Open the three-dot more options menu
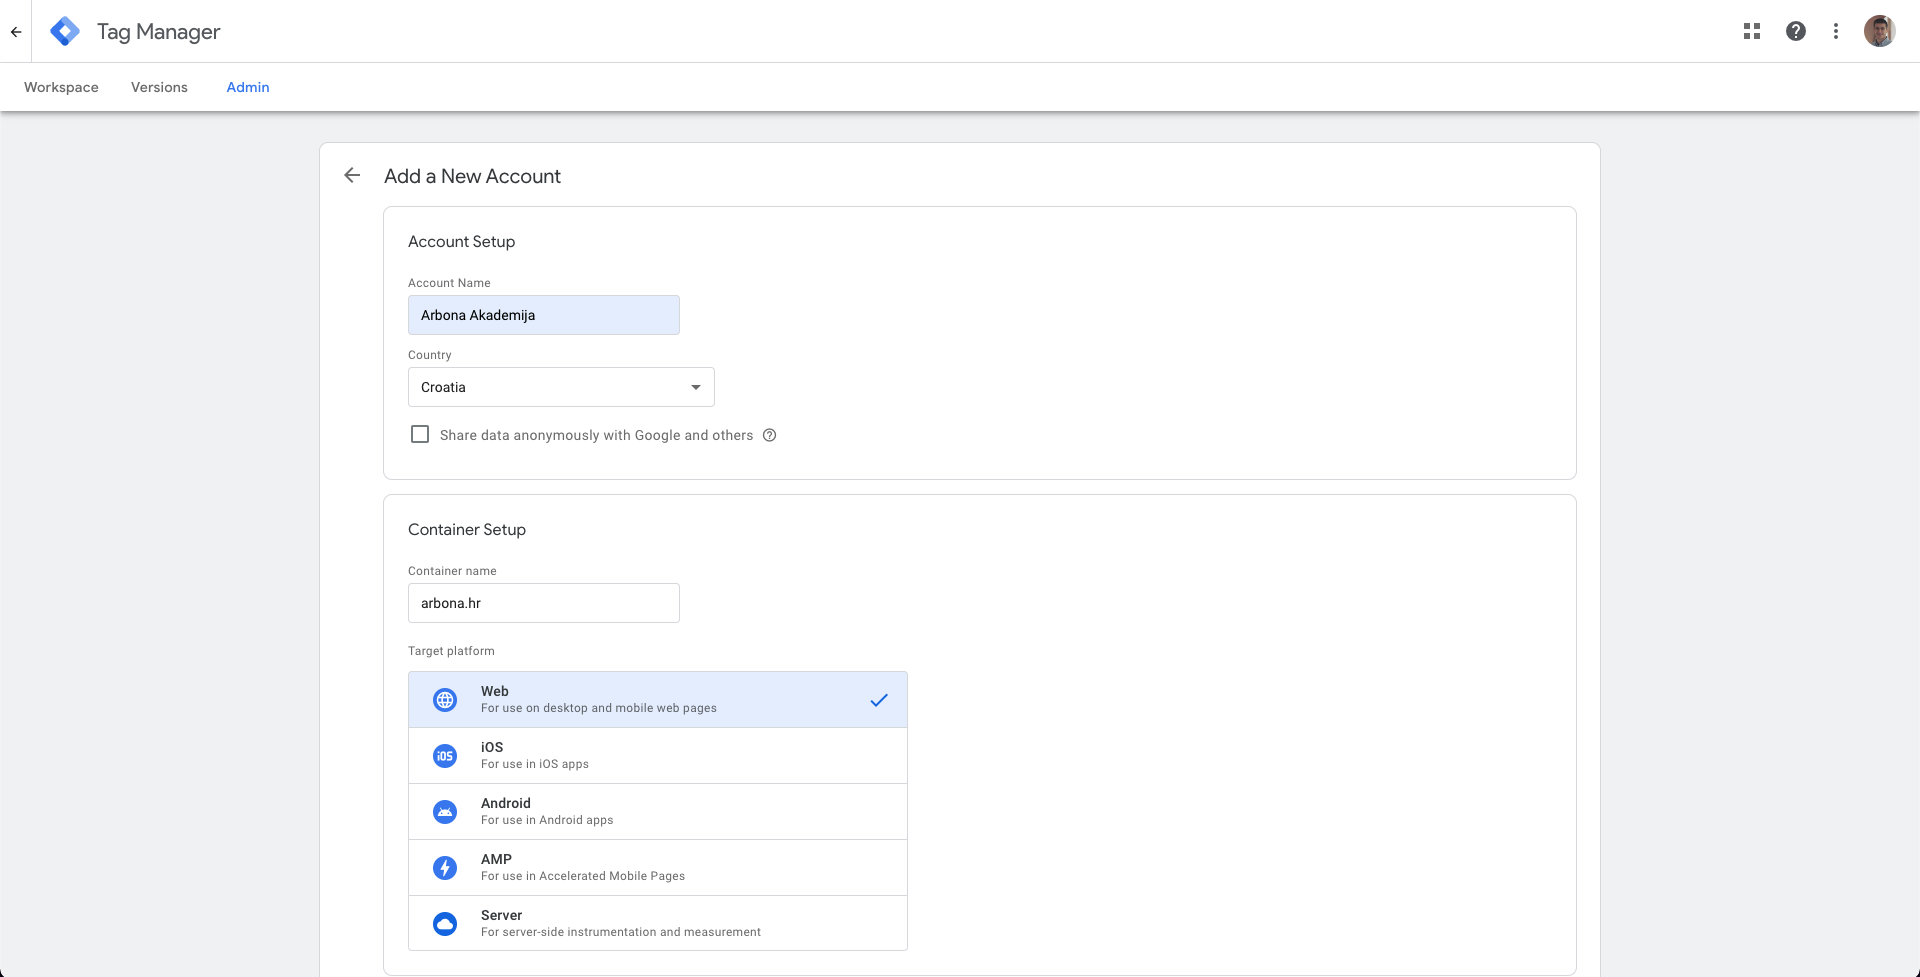The height and width of the screenshot is (977, 1920). 1835,32
